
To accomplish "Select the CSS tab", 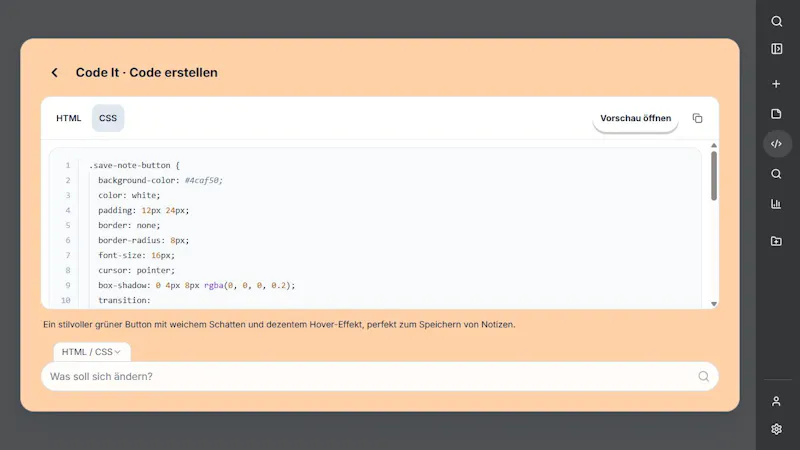I will pyautogui.click(x=108, y=118).
